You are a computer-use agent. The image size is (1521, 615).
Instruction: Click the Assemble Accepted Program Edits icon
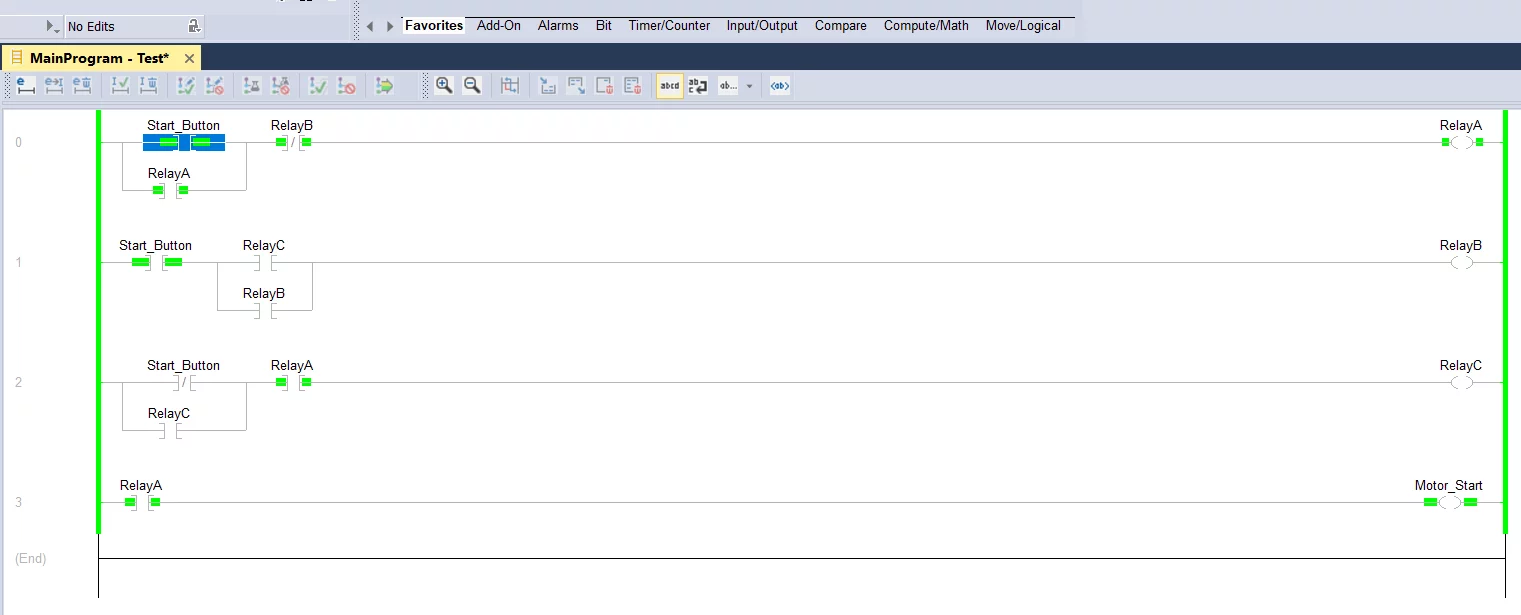tap(318, 86)
